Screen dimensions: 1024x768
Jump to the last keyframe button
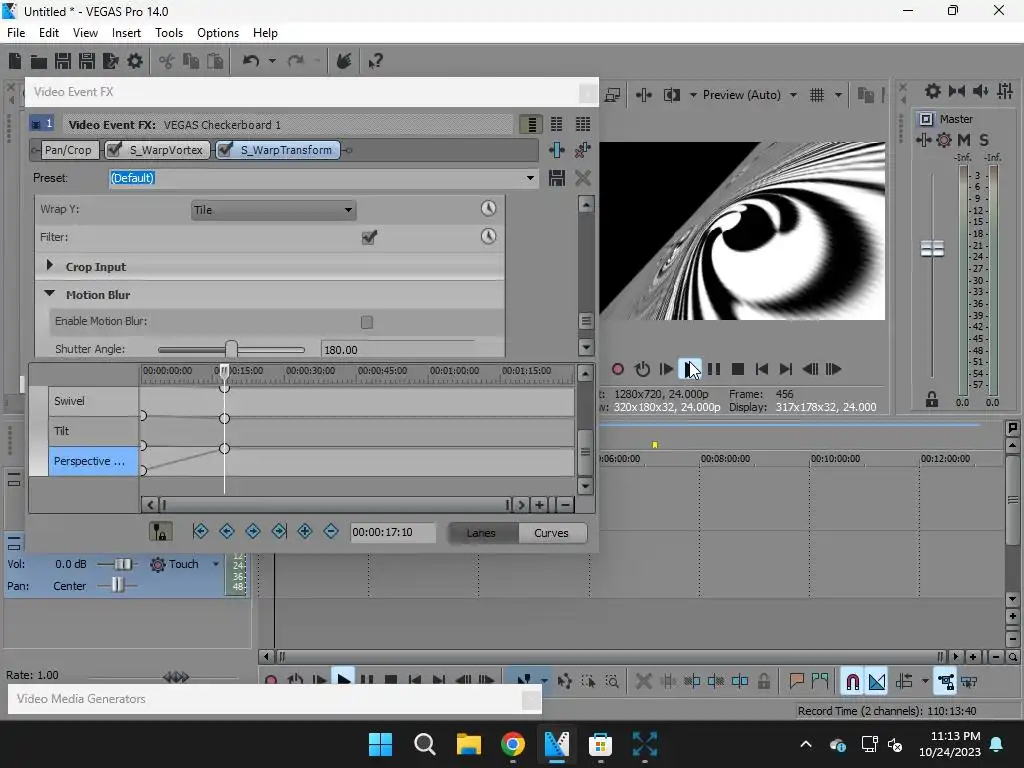[279, 532]
